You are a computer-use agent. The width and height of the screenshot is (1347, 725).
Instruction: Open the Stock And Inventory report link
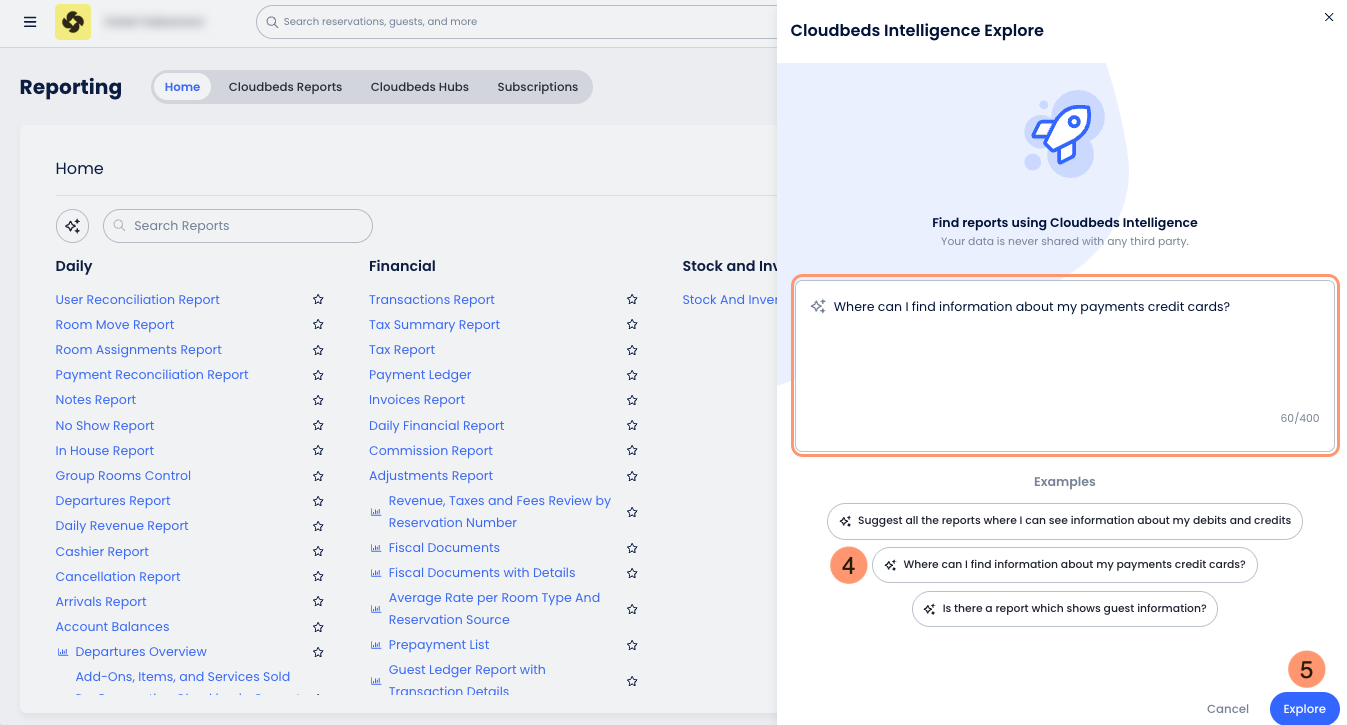click(730, 299)
